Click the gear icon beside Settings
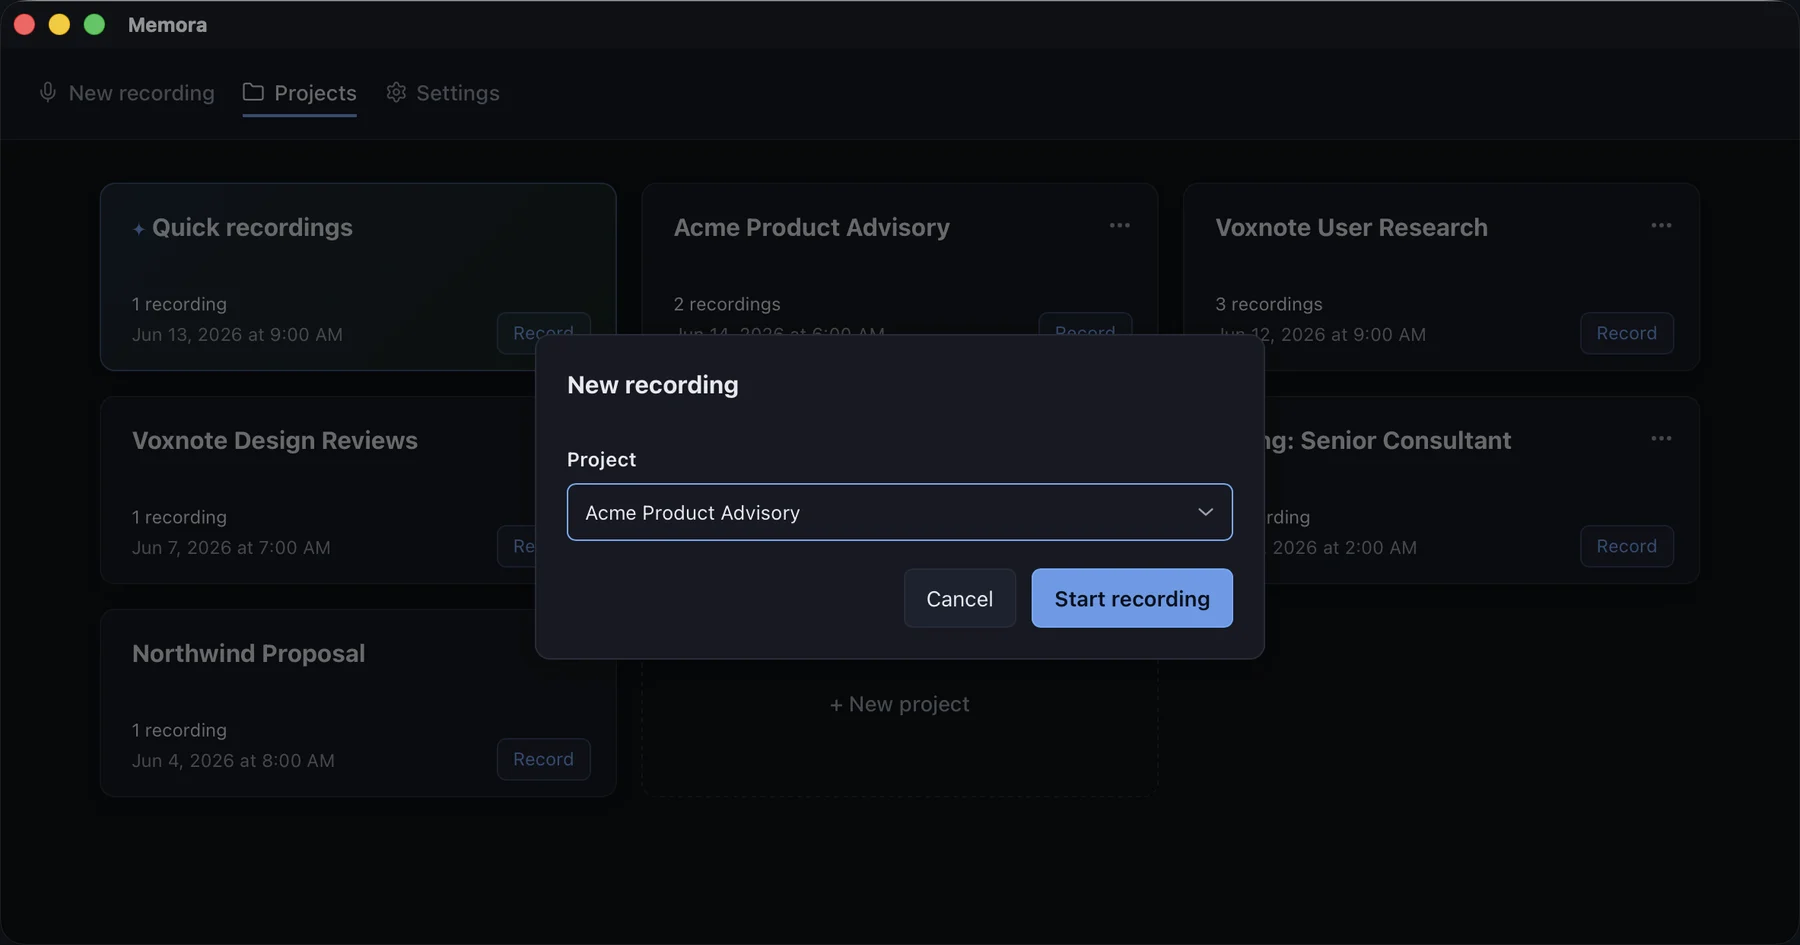This screenshot has height=945, width=1800. [396, 92]
